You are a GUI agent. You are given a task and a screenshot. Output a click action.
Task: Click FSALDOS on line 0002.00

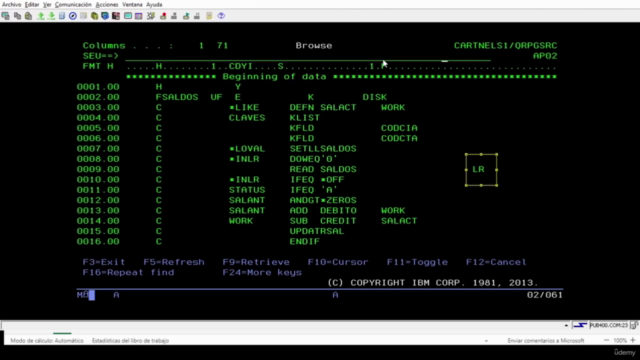[177, 97]
